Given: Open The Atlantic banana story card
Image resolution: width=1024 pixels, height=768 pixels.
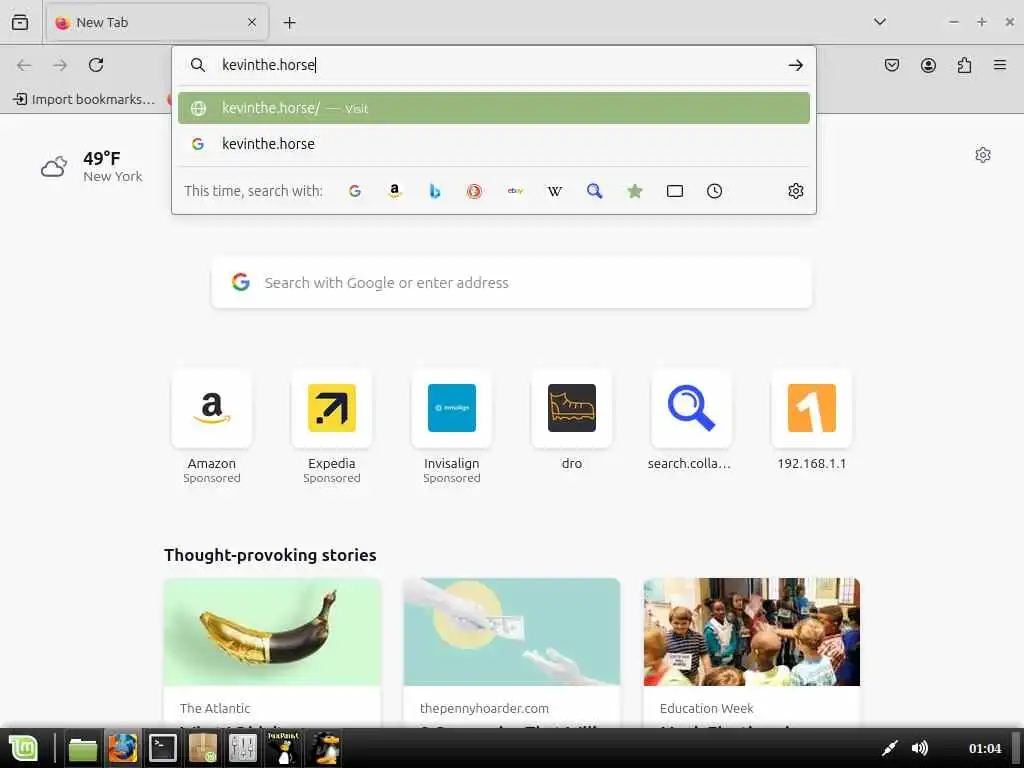Looking at the screenshot, I should click(x=272, y=652).
